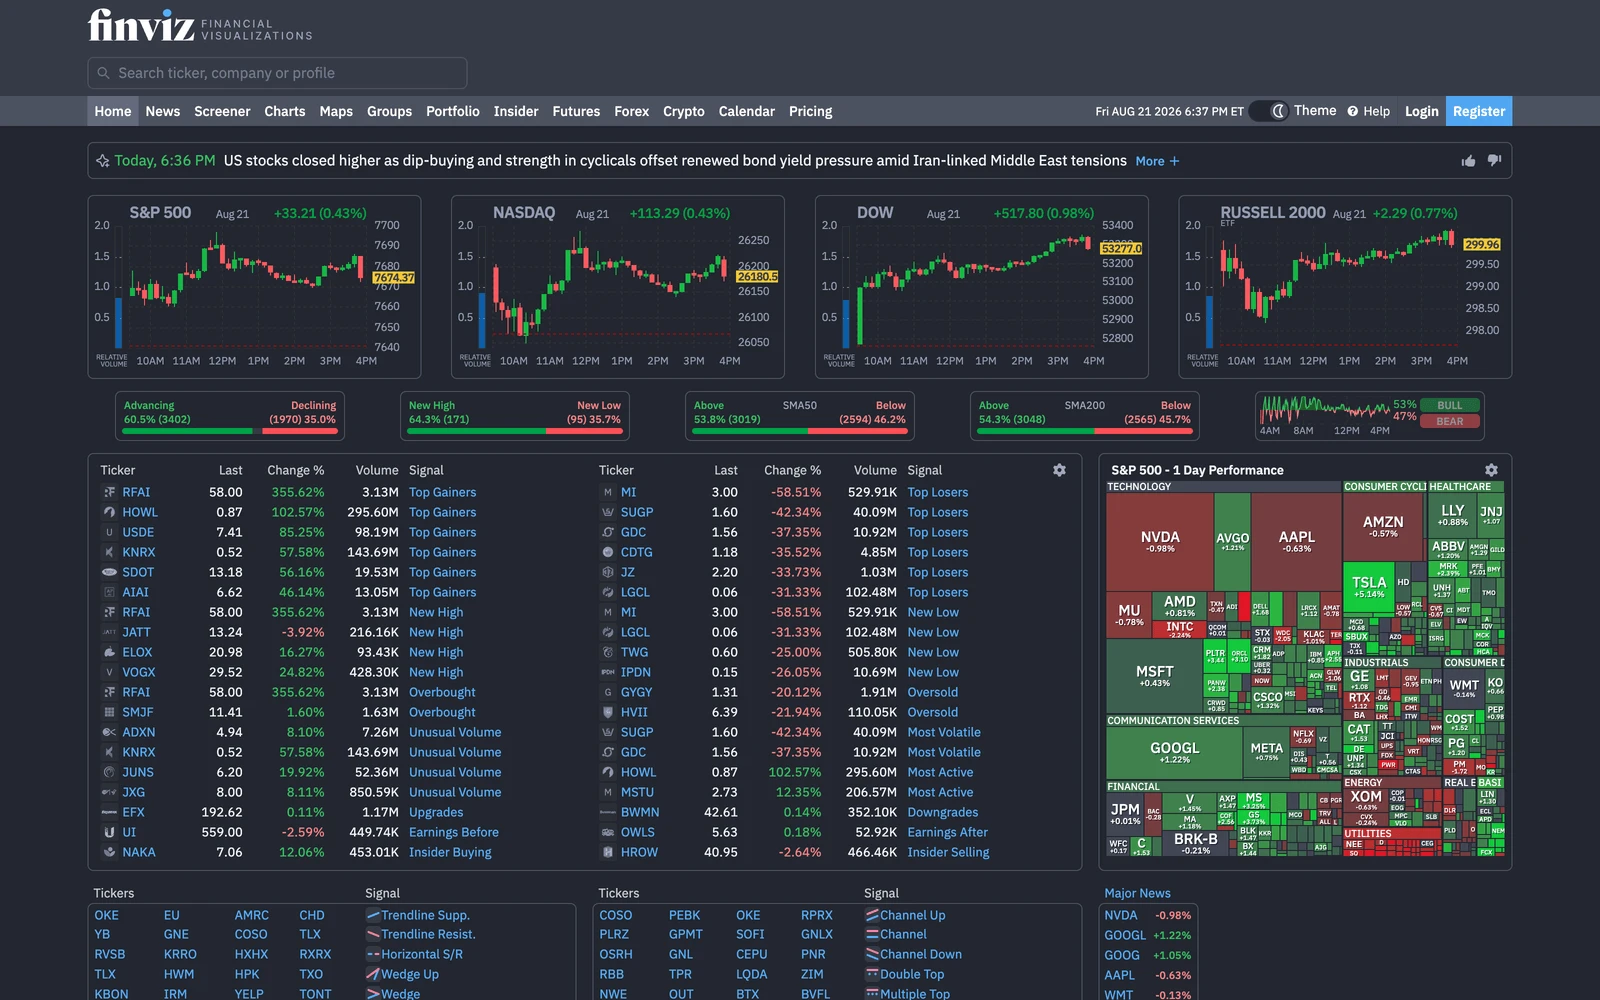Switch to the Crypto tab
This screenshot has width=1600, height=1000.
point(684,111)
